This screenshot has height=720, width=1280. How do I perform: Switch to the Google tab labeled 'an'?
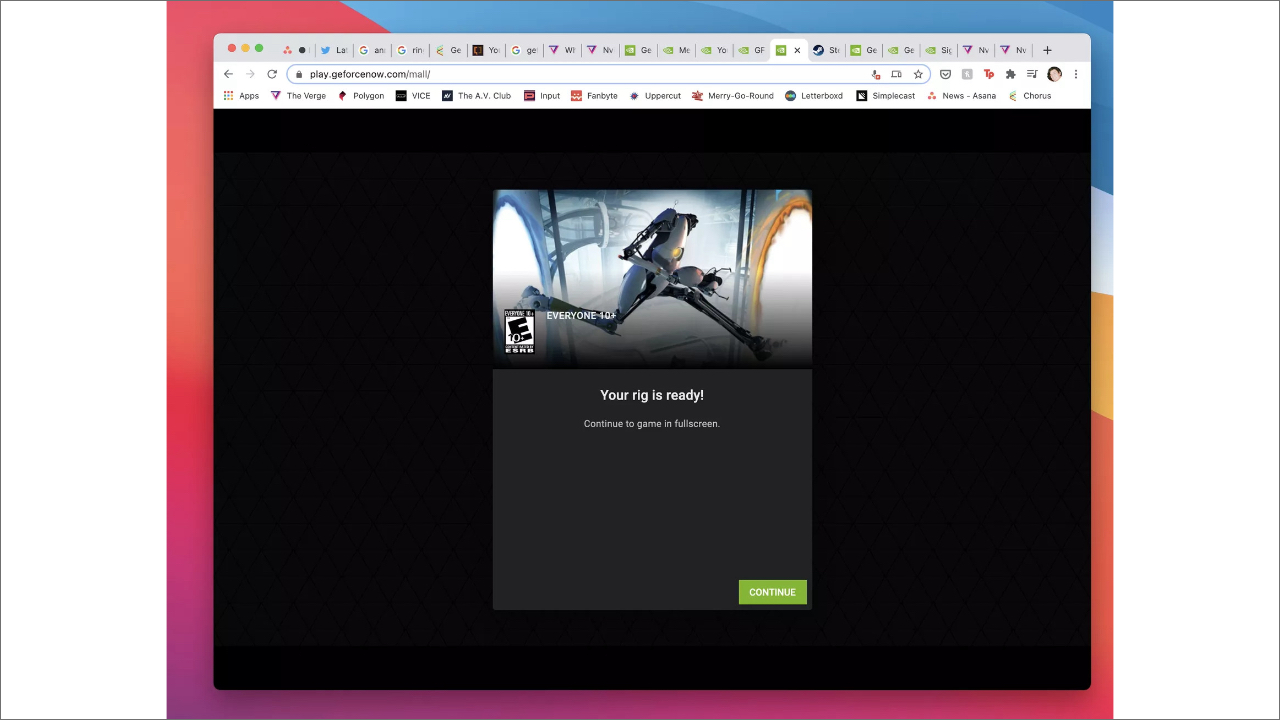click(371, 50)
